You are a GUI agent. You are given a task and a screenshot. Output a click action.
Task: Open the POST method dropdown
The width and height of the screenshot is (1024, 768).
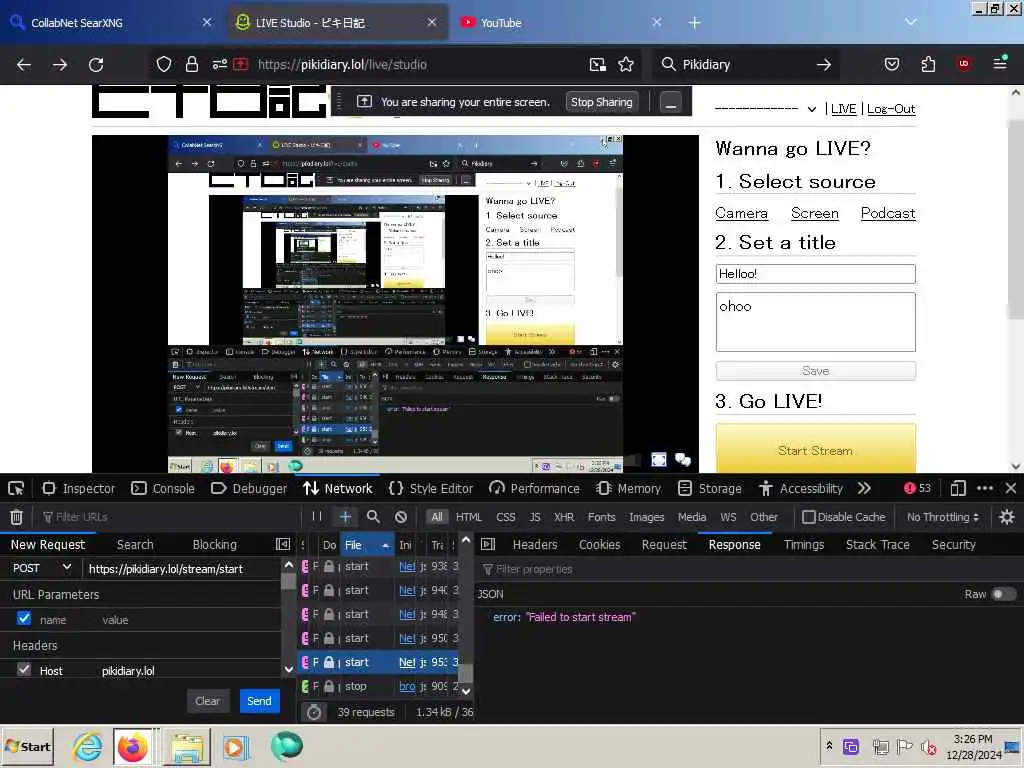pos(41,568)
